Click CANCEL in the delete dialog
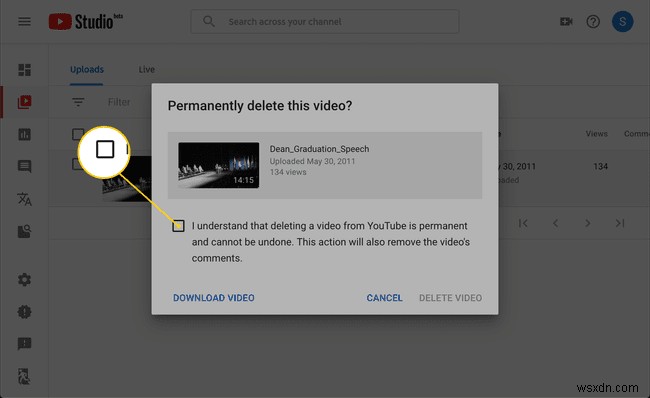The image size is (650, 398). (384, 298)
